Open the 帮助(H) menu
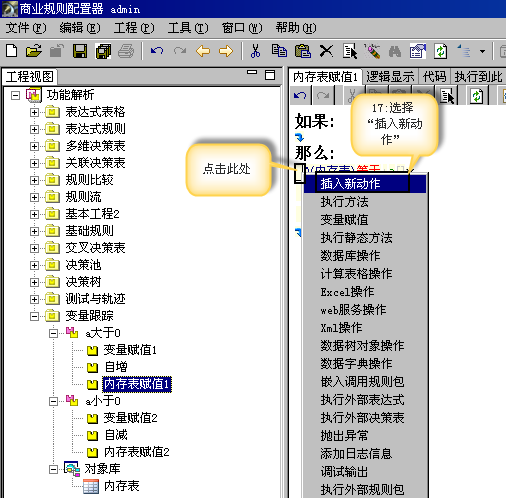 coord(296,28)
